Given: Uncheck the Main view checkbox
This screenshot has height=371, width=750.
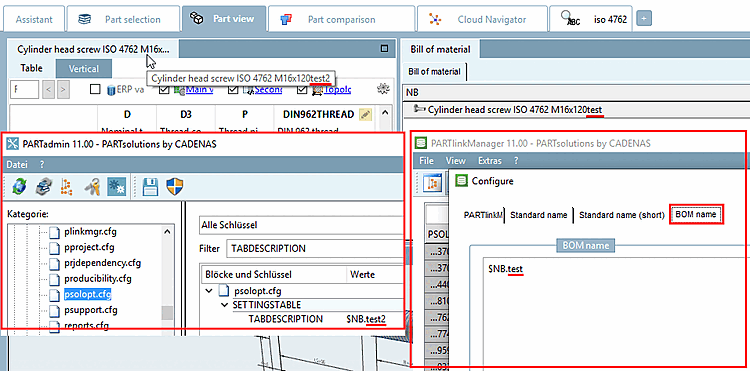Looking at the screenshot, I should coord(164,89).
